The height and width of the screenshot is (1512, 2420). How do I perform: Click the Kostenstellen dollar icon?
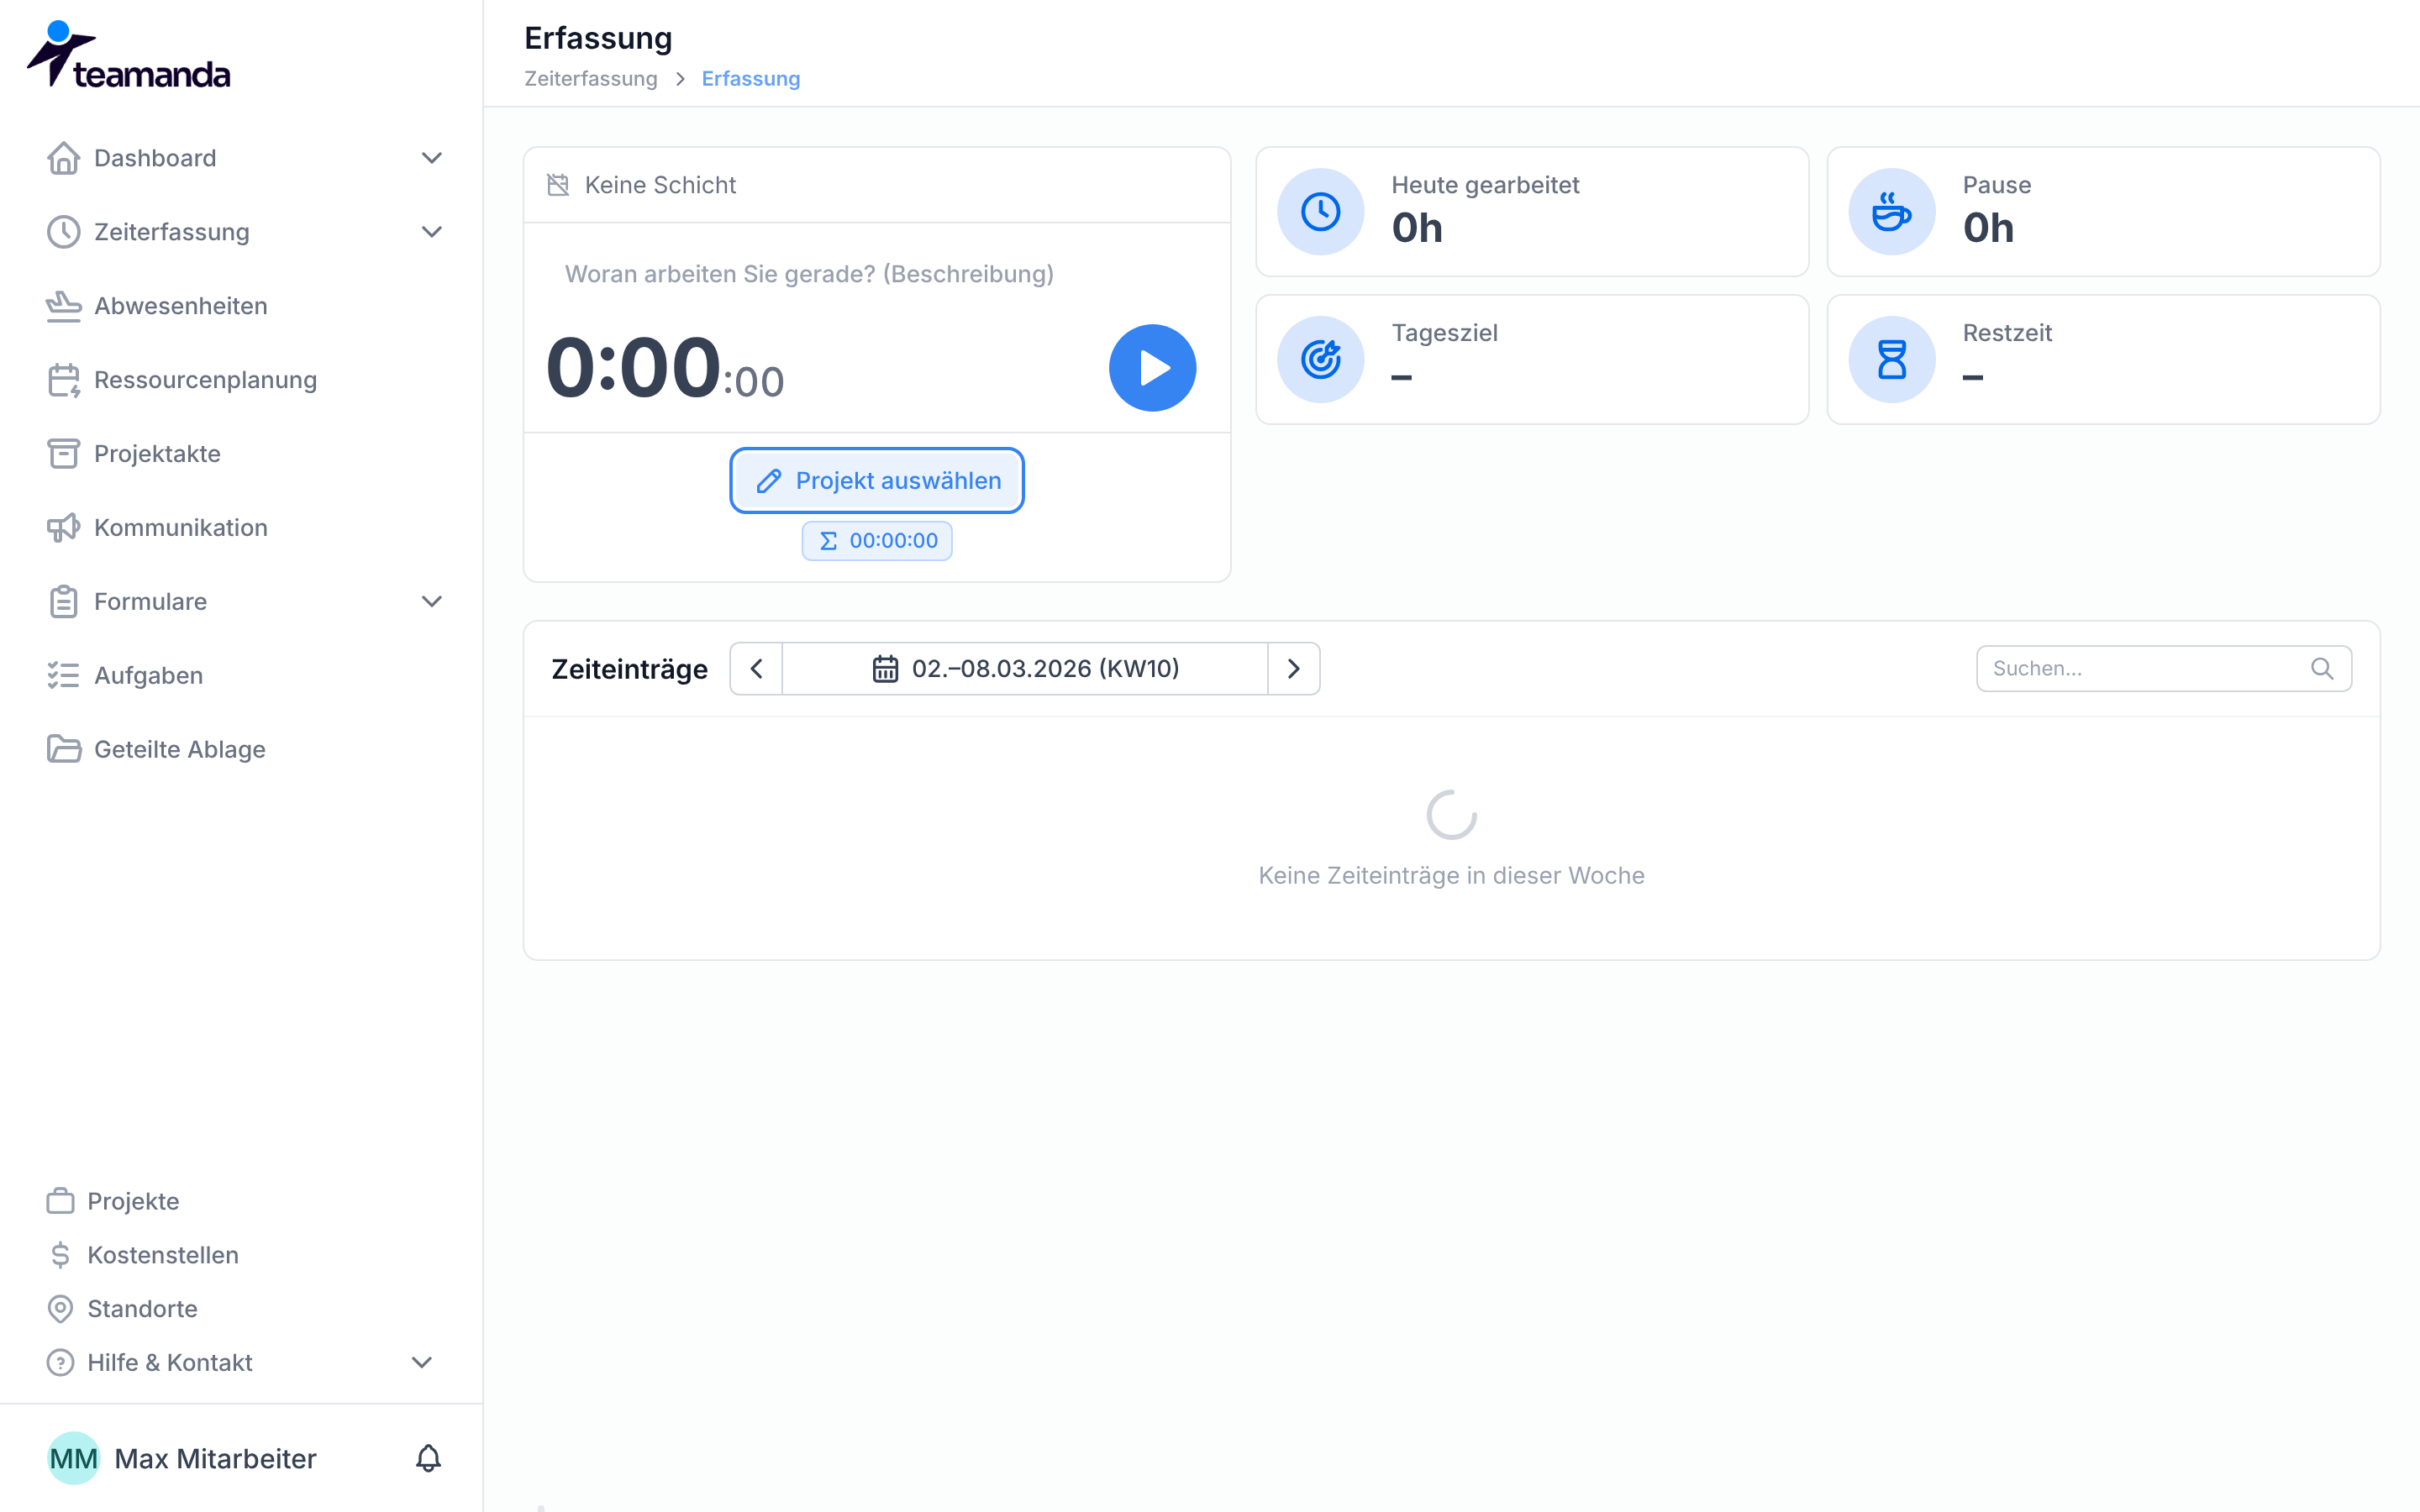click(x=60, y=1255)
